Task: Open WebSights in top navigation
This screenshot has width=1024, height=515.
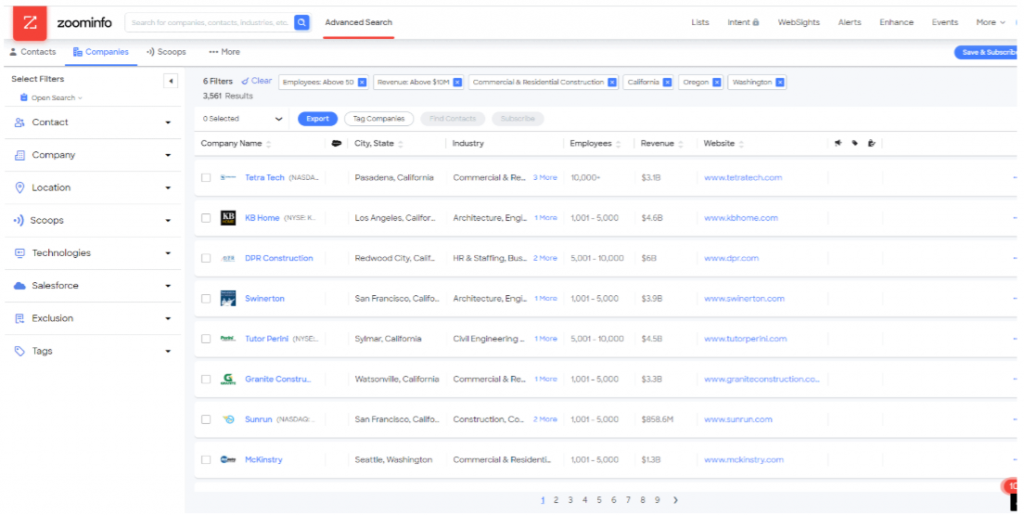Action: click(798, 22)
